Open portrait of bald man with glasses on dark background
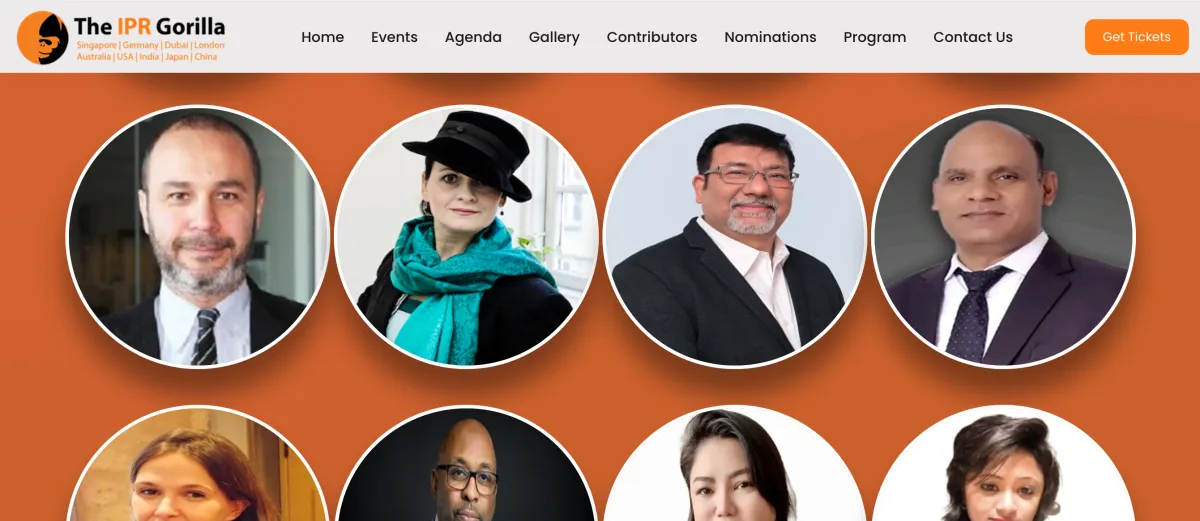The height and width of the screenshot is (521, 1200). [x=466, y=463]
